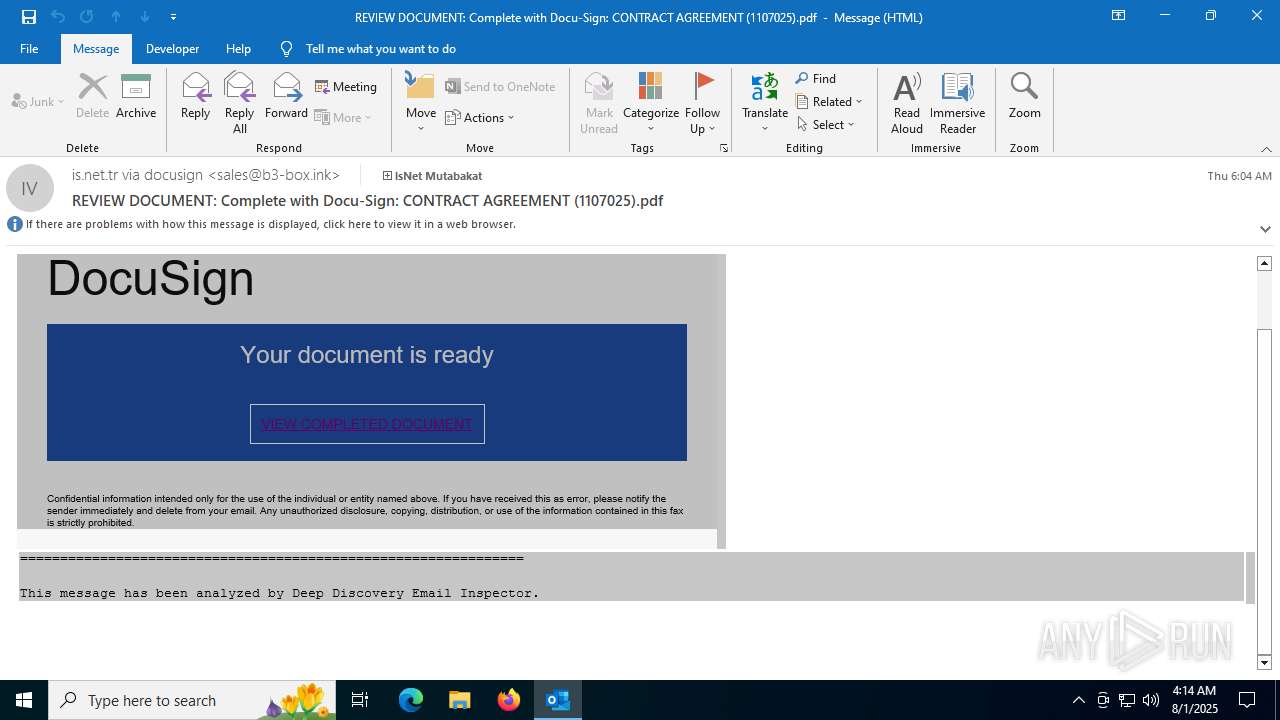
Task: Open the volume control in system tray
Action: (1151, 700)
